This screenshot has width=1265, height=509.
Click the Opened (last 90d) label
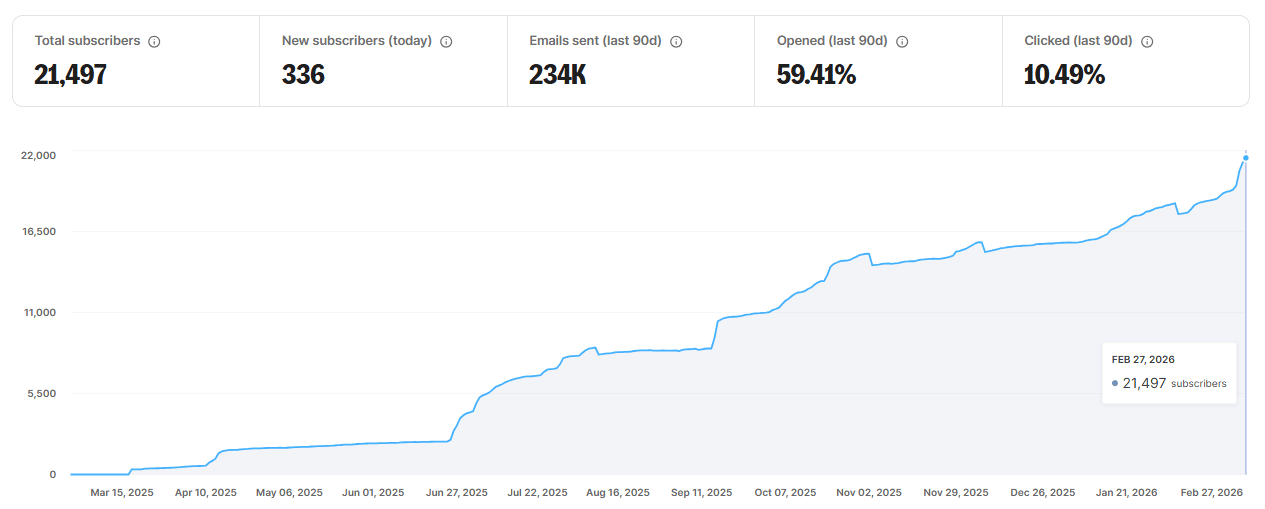coord(832,41)
